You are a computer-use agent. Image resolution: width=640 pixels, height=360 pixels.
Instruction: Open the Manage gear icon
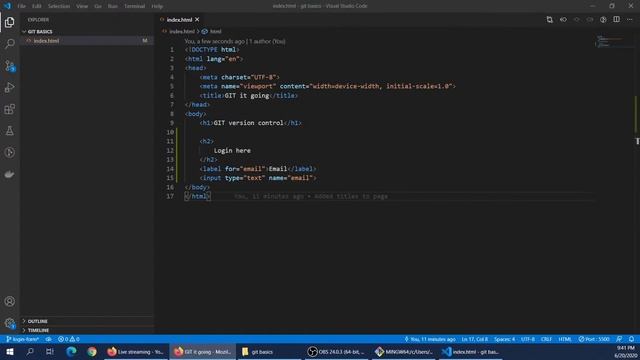coord(10,323)
